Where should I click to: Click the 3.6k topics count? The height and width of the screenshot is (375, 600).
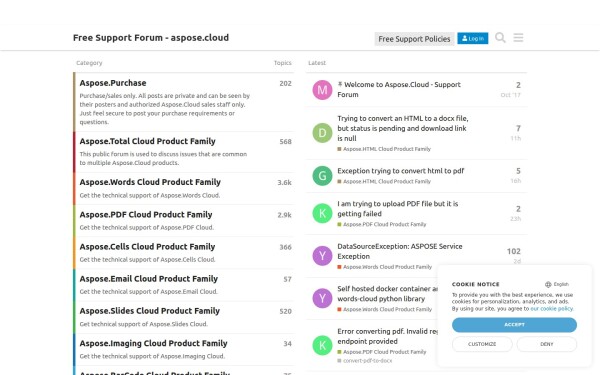pyautogui.click(x=284, y=183)
